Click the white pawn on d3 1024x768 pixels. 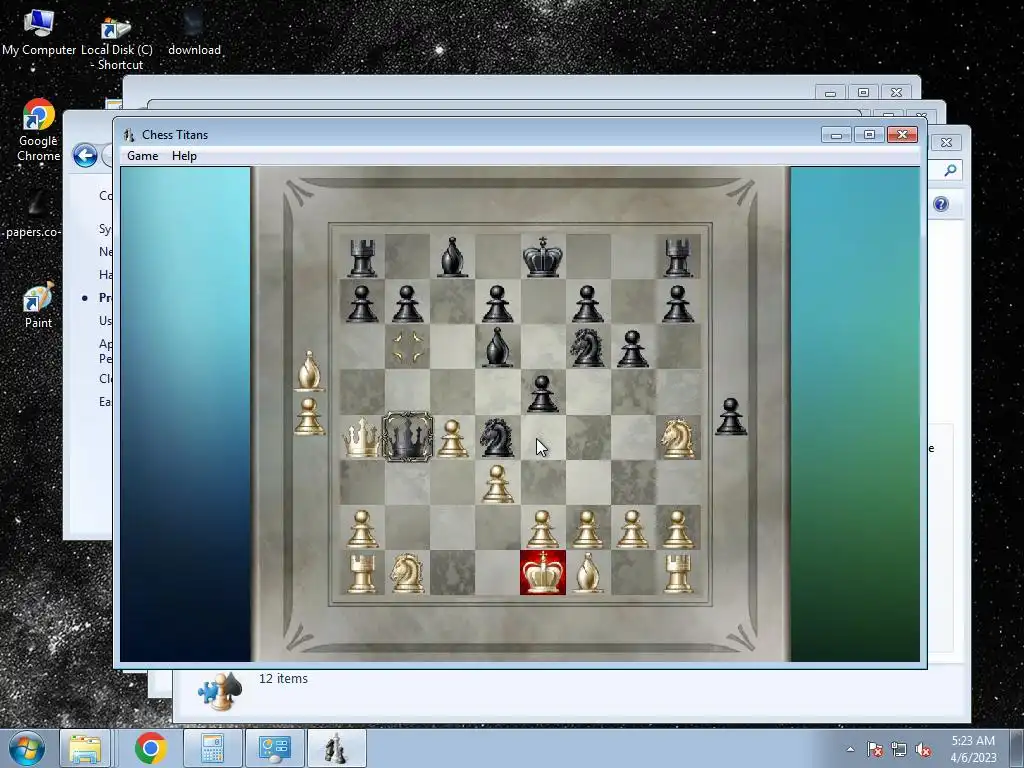[x=498, y=483]
